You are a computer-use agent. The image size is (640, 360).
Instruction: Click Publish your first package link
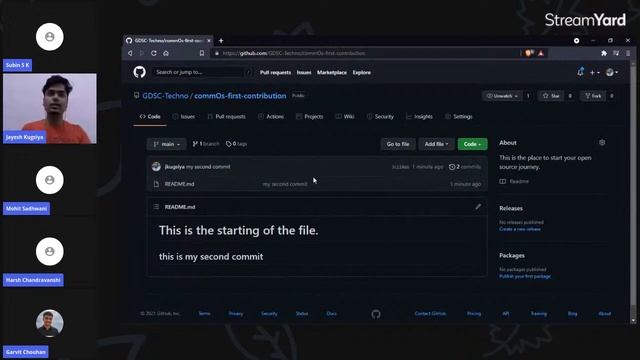[525, 277]
